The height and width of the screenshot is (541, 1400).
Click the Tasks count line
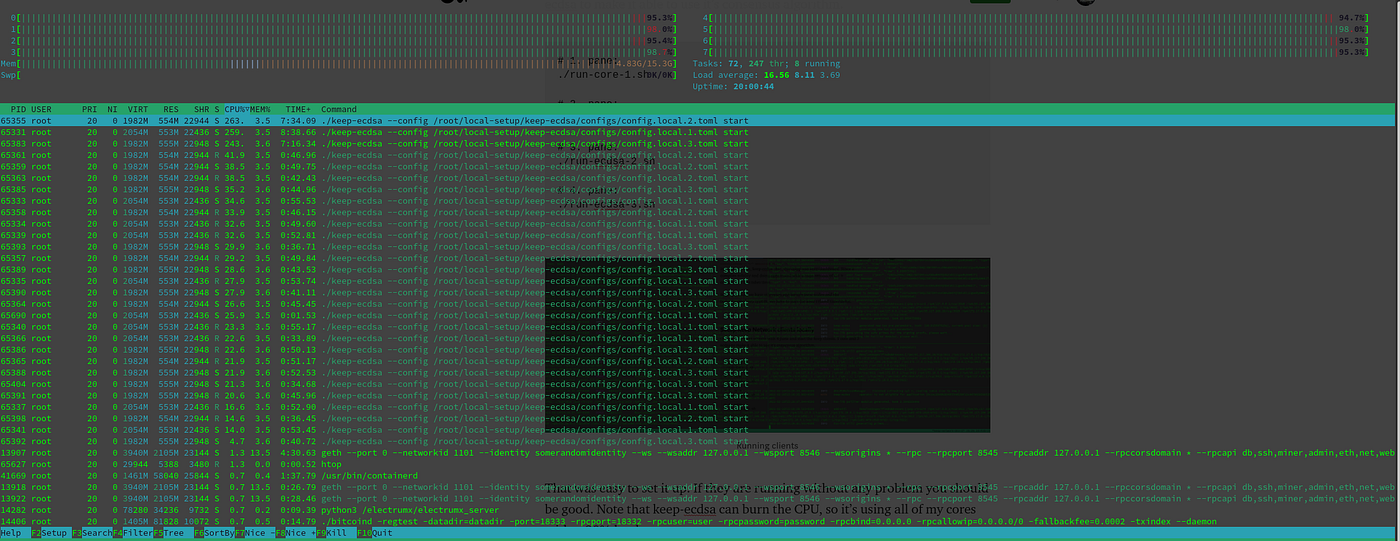tap(766, 63)
